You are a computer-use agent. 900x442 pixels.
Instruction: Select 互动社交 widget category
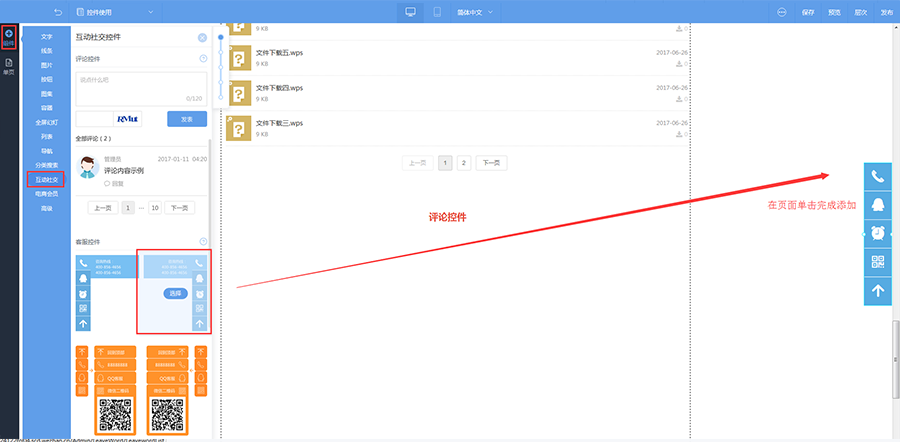[x=46, y=180]
